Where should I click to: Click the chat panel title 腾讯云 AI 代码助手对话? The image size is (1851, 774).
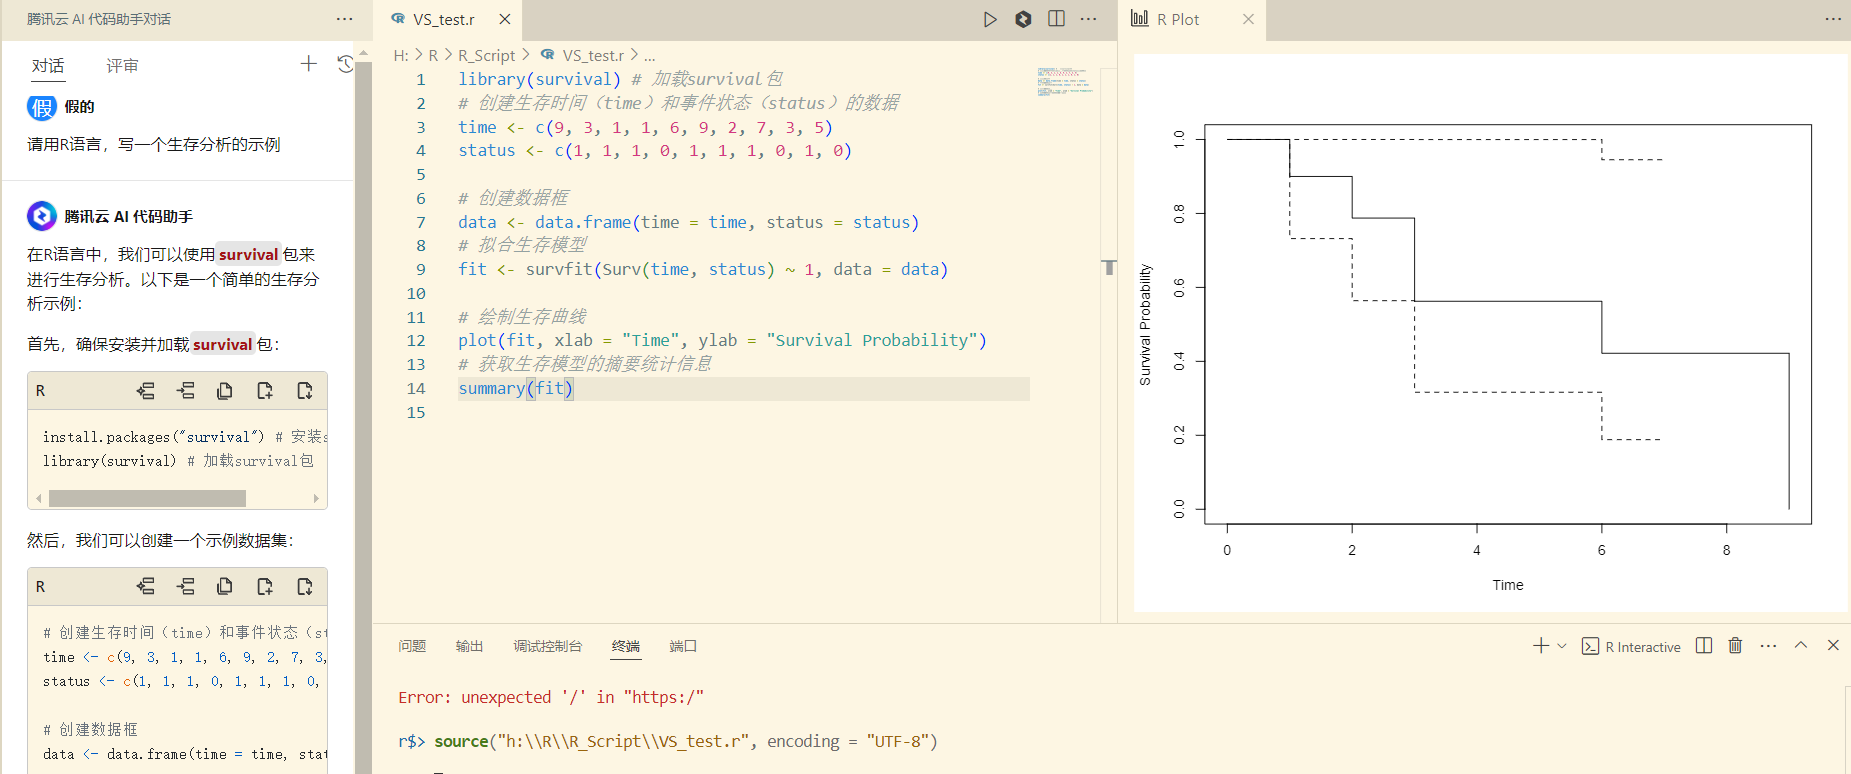pyautogui.click(x=99, y=19)
